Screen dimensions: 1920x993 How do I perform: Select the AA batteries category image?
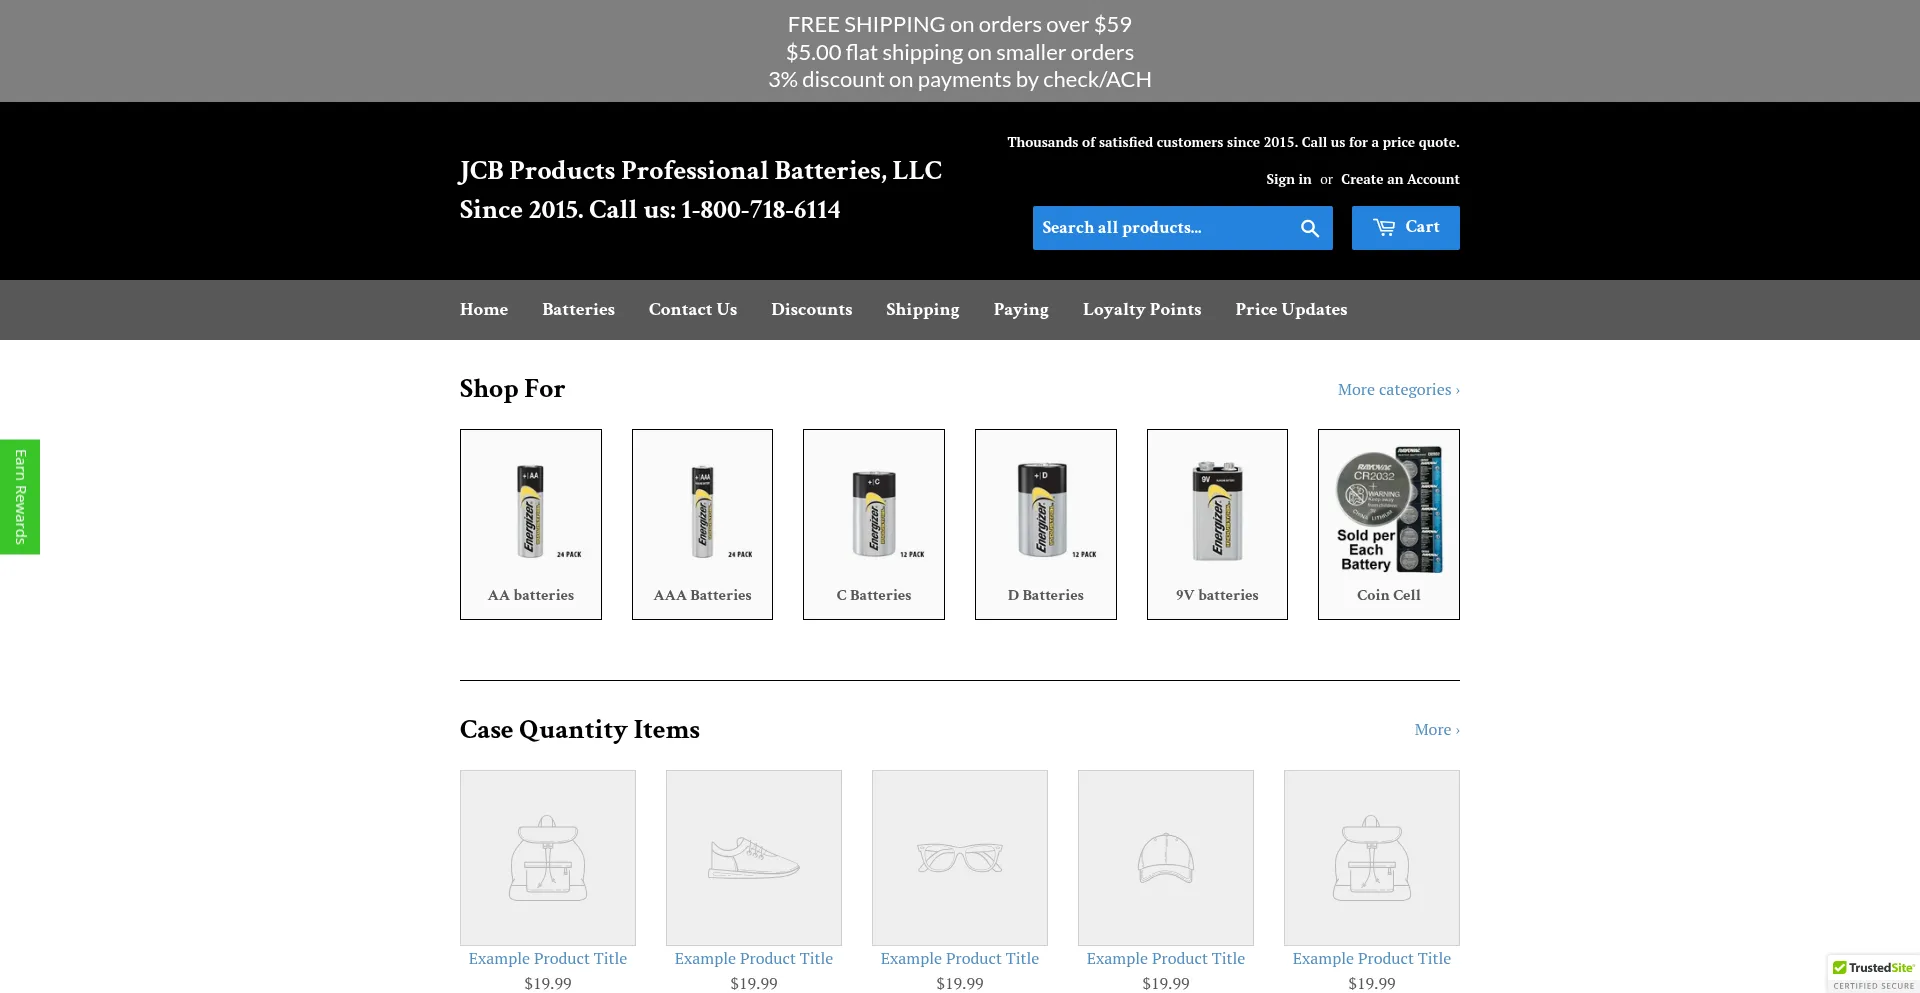pos(530,511)
